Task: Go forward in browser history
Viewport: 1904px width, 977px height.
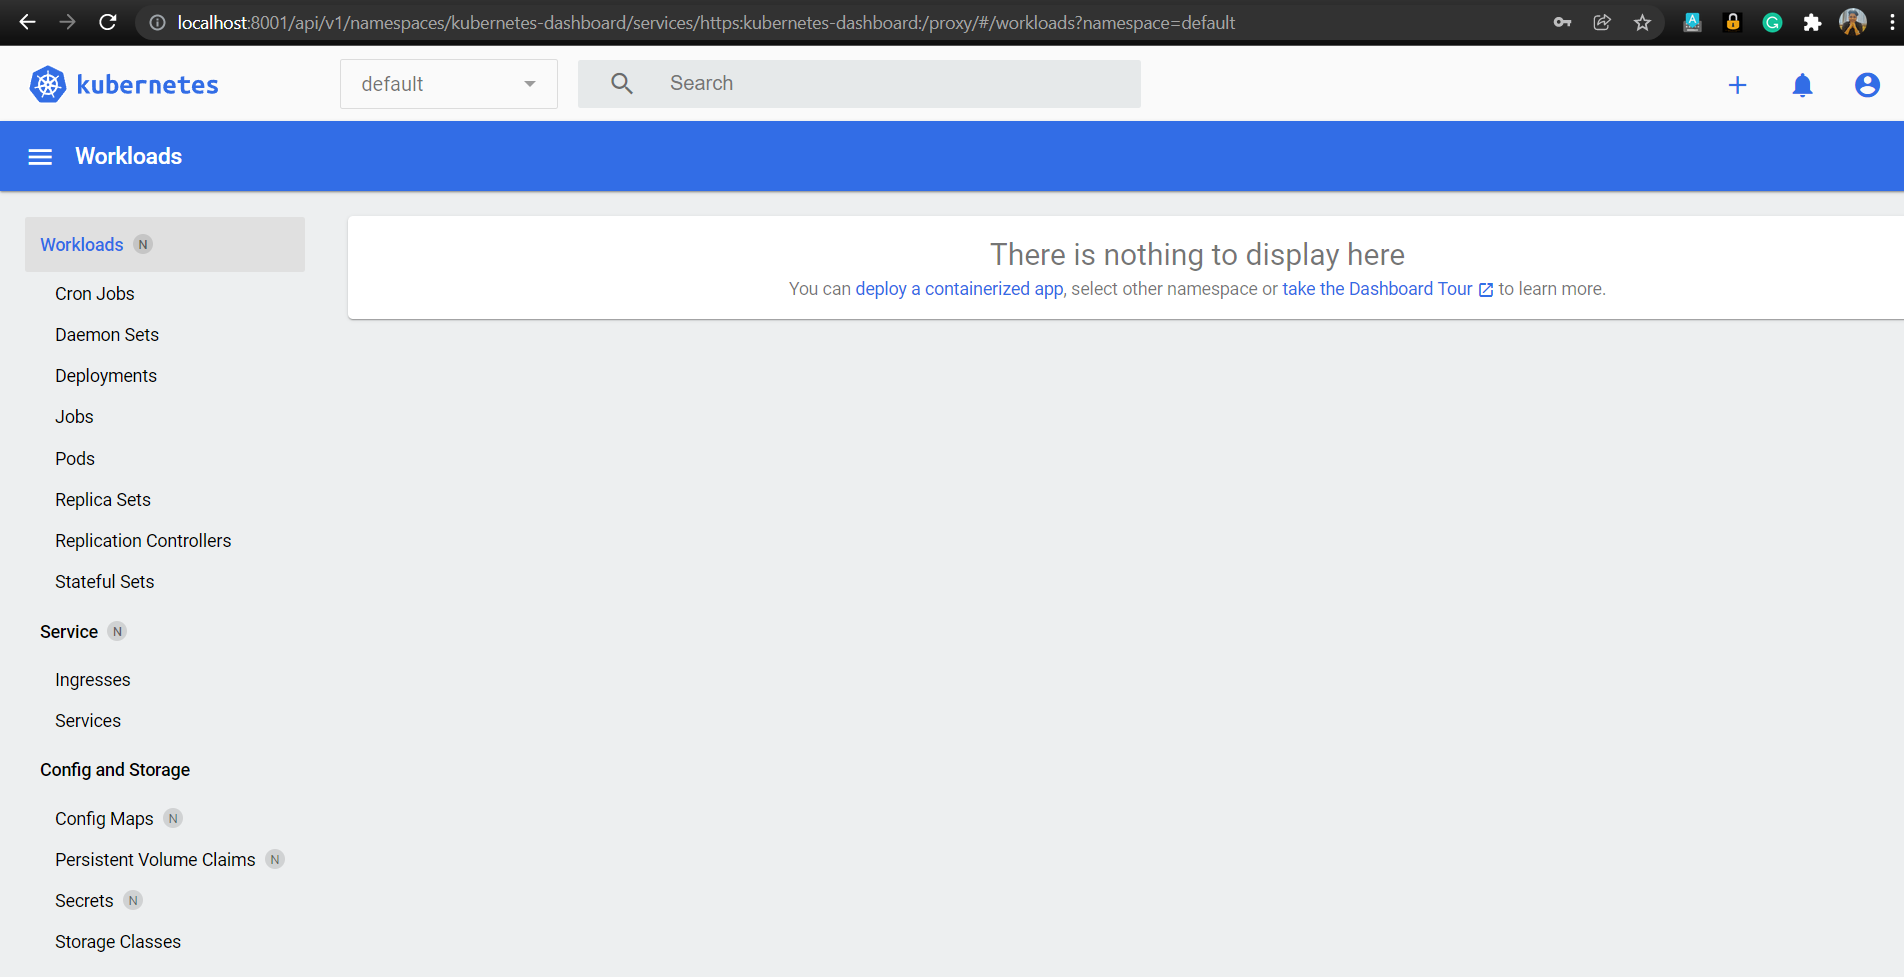Action: 67,22
